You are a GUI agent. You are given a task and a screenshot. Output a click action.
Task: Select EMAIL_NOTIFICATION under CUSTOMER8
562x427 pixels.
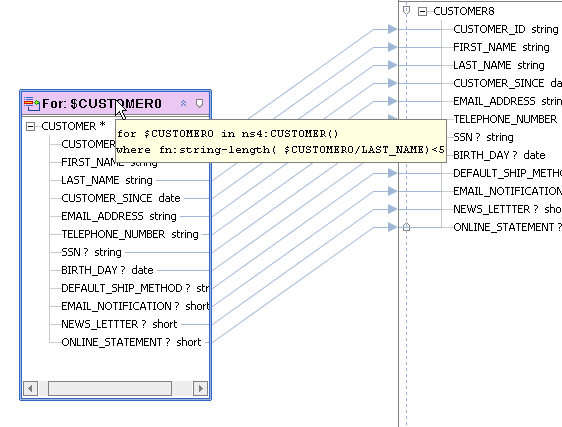click(x=508, y=191)
